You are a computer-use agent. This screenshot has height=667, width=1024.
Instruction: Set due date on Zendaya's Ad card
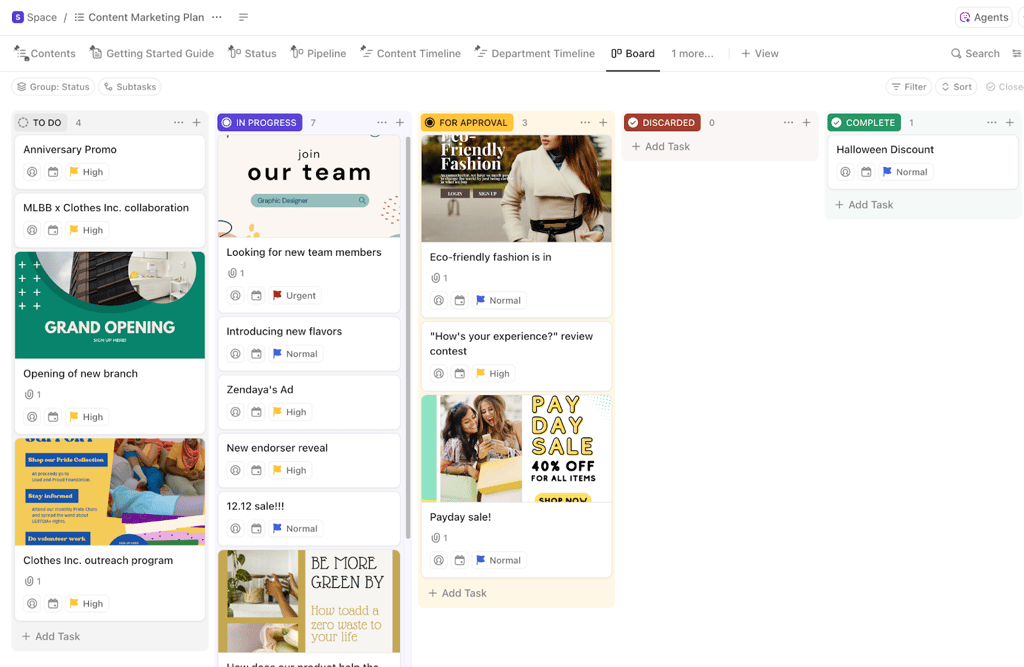click(x=256, y=412)
